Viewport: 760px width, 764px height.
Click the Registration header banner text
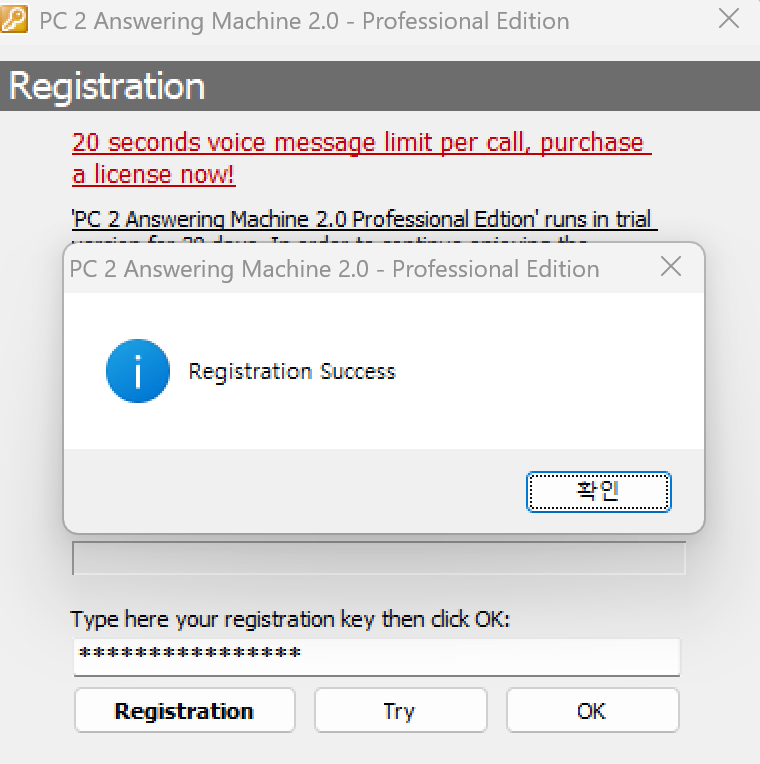click(x=107, y=86)
